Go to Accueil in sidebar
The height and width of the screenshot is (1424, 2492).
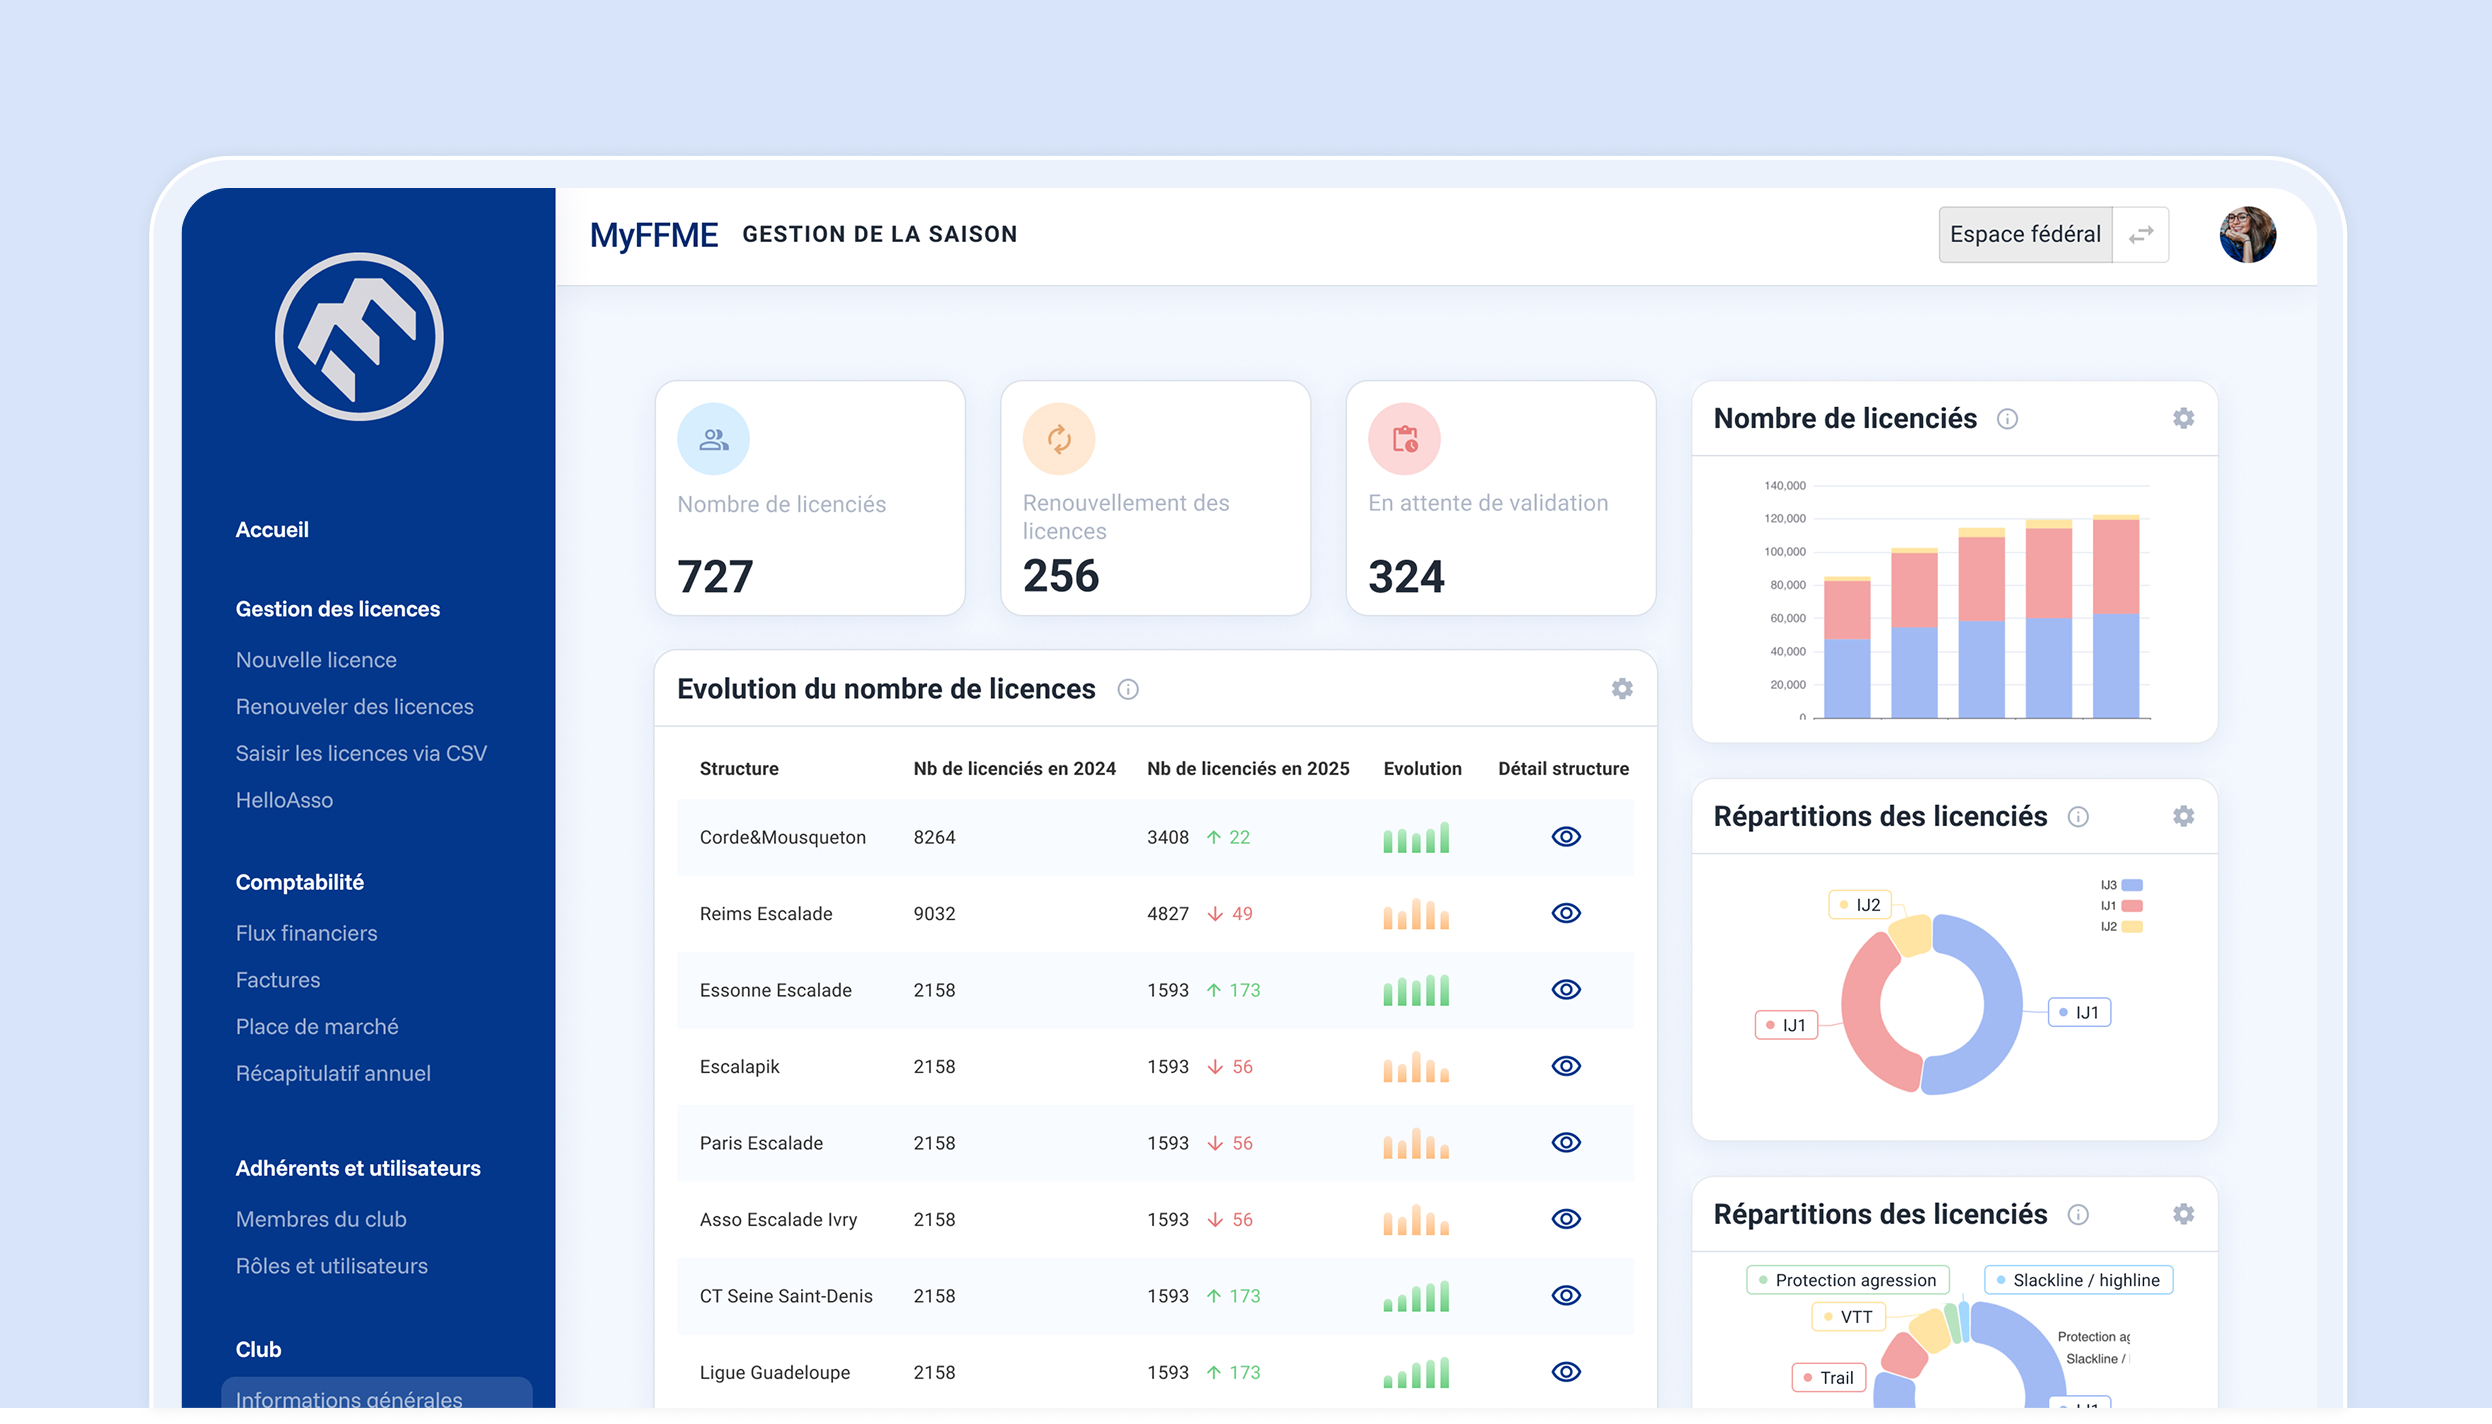pos(272,530)
